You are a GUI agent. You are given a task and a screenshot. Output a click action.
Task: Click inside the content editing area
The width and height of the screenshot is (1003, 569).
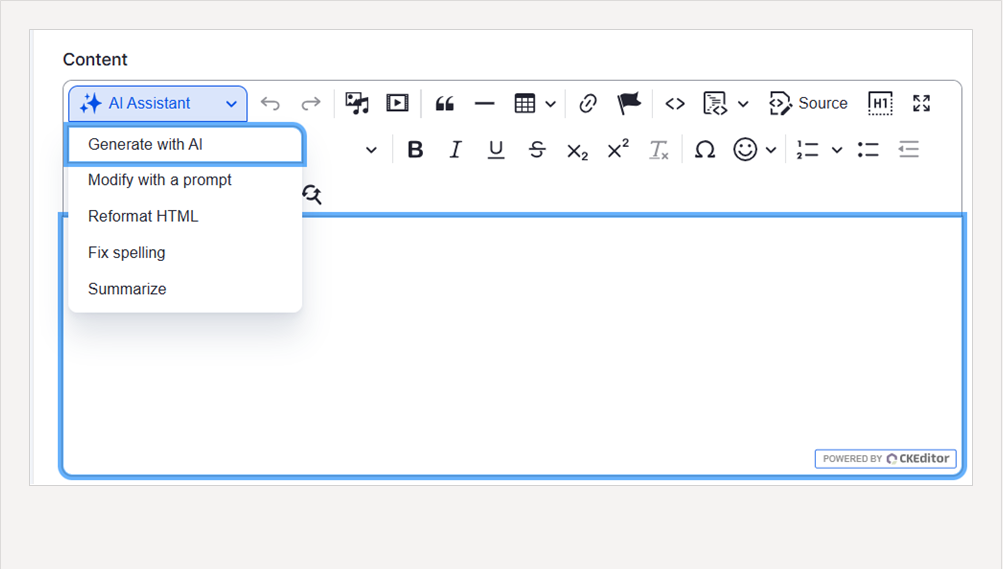pos(512,345)
